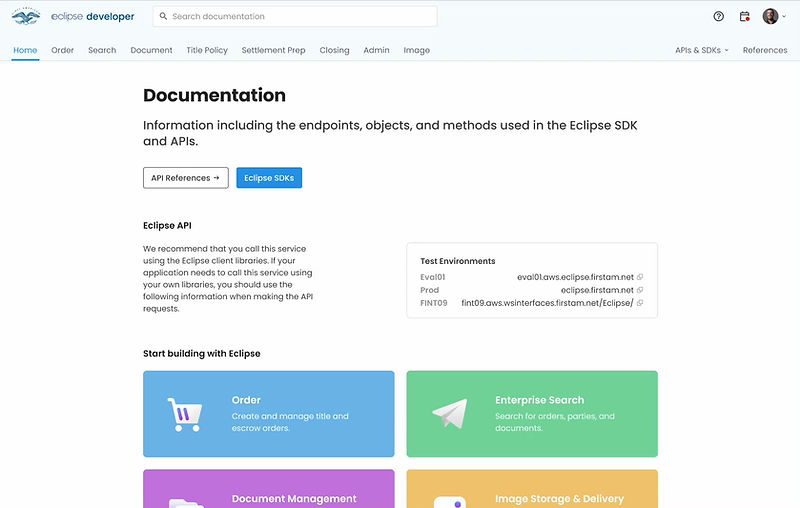The width and height of the screenshot is (800, 508).
Task: Click the fint09.aws.wsinterfaces.firstam.net/Eclipse/ address
Action: coord(547,302)
